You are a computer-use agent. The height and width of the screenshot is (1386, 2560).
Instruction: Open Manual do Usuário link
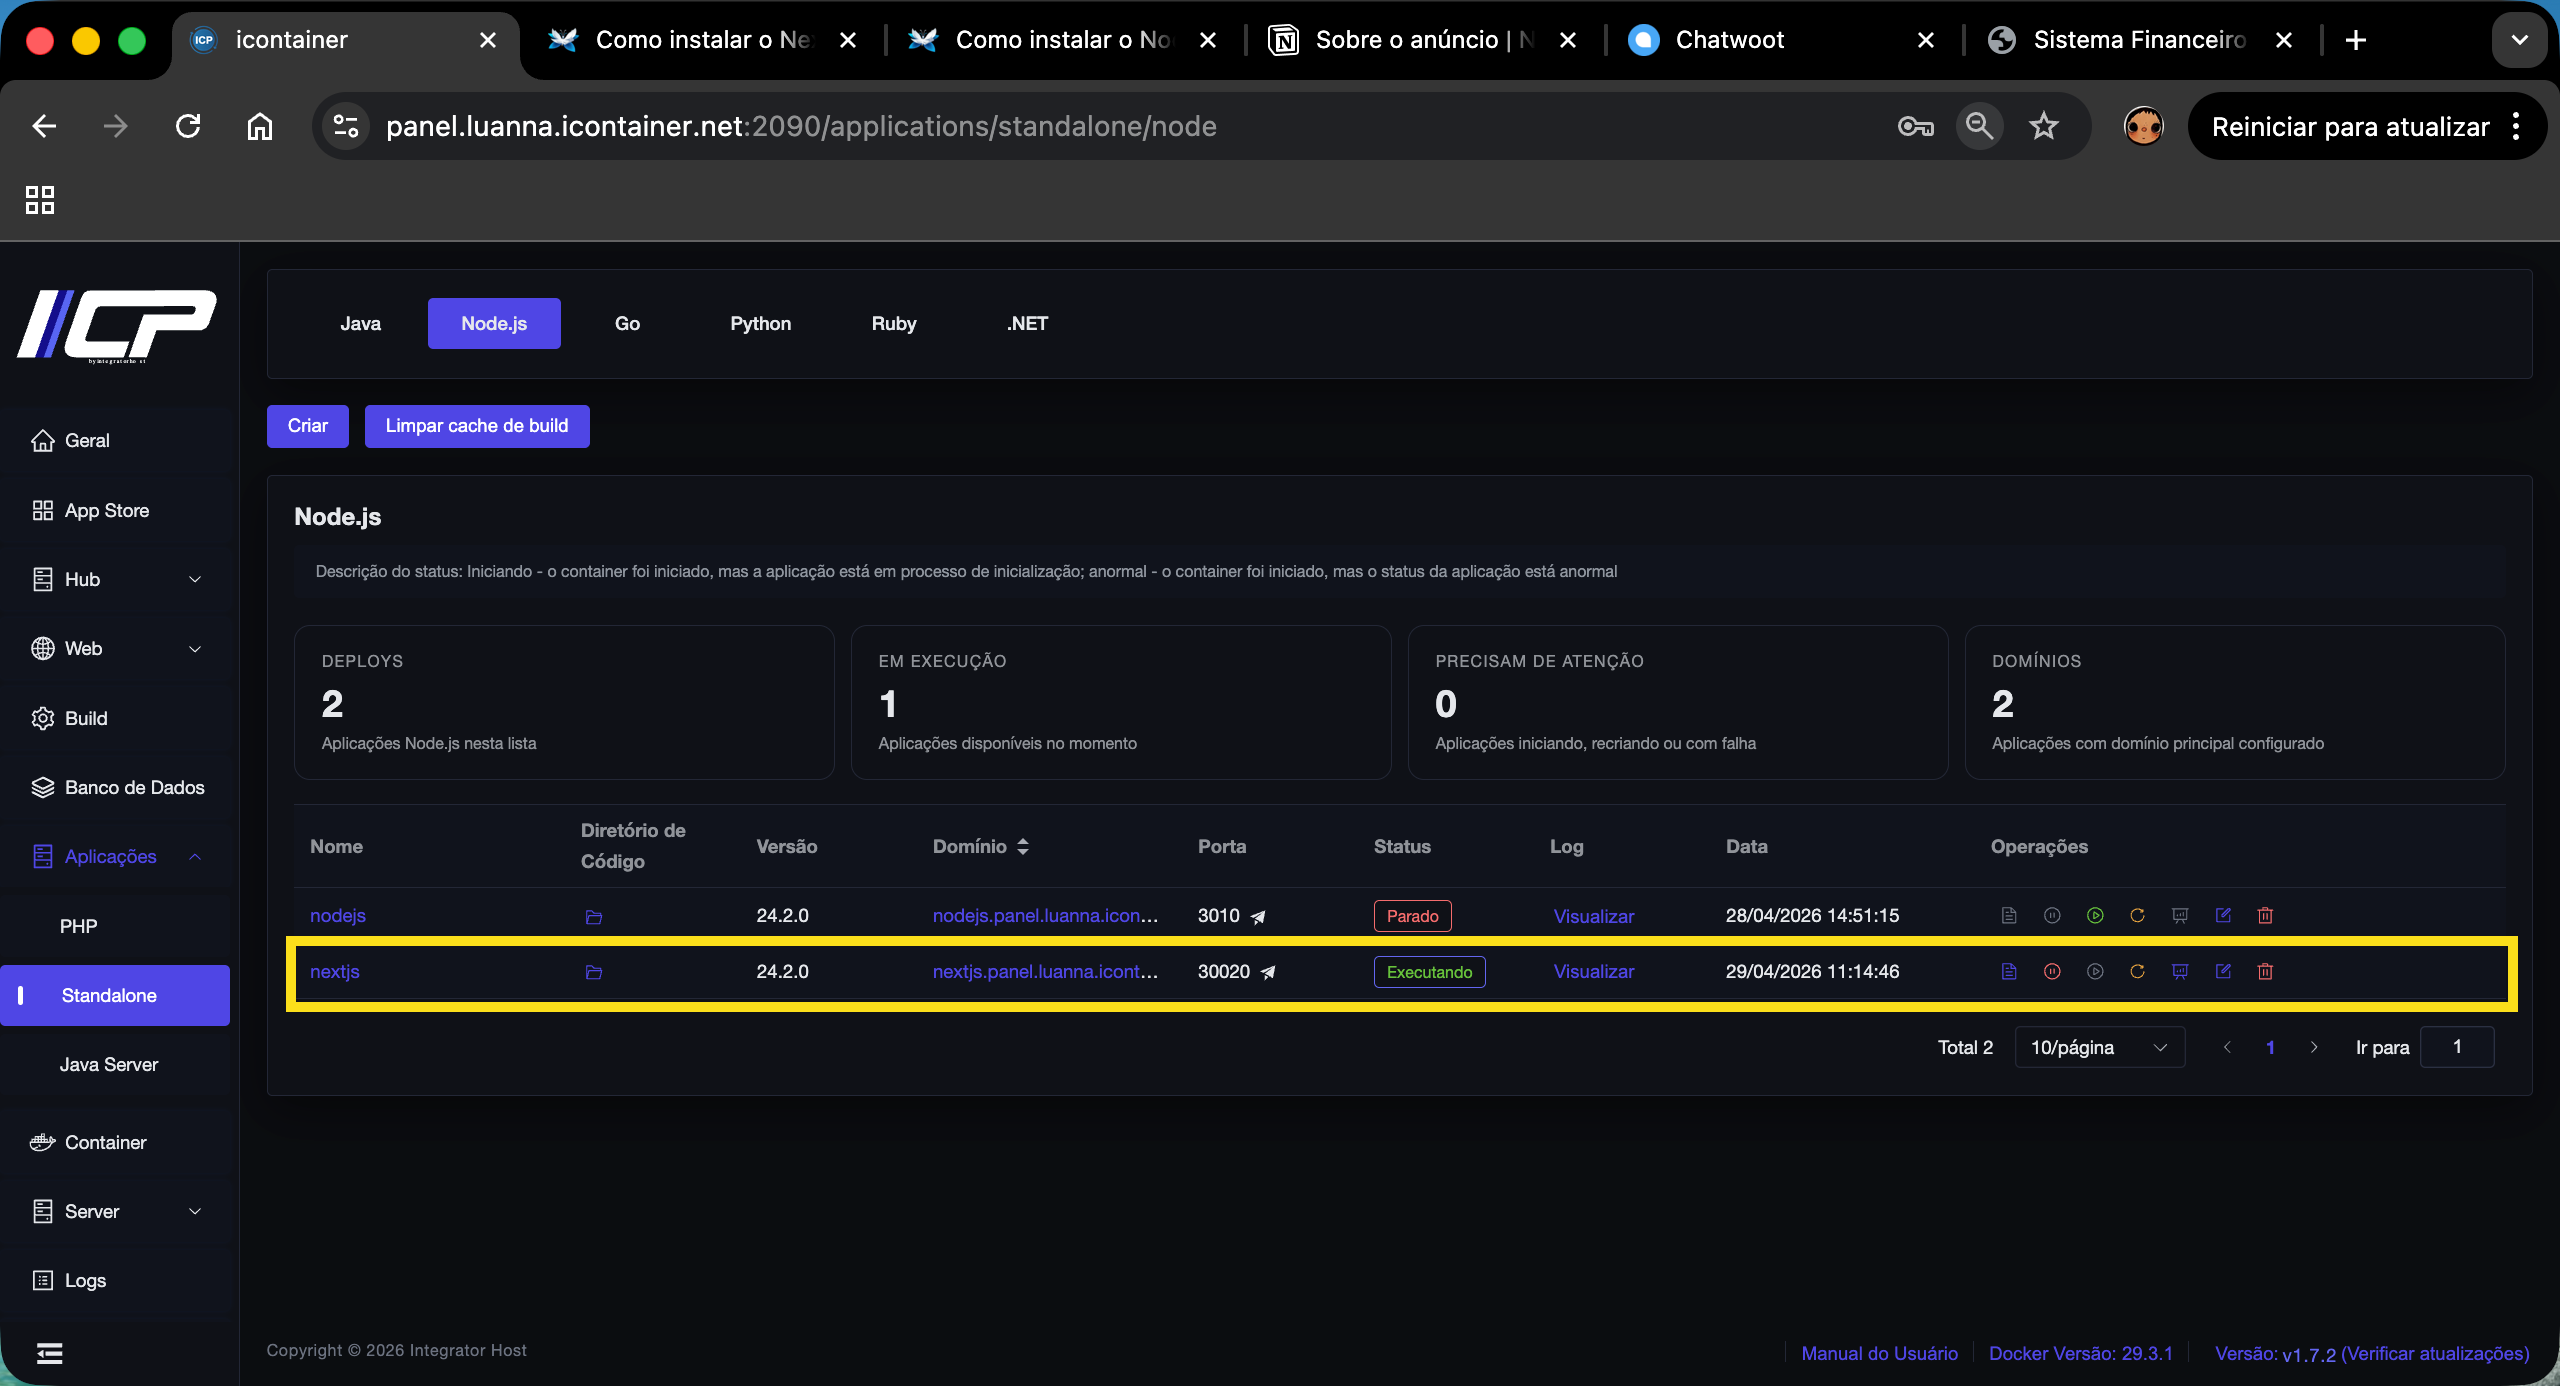(1879, 1353)
